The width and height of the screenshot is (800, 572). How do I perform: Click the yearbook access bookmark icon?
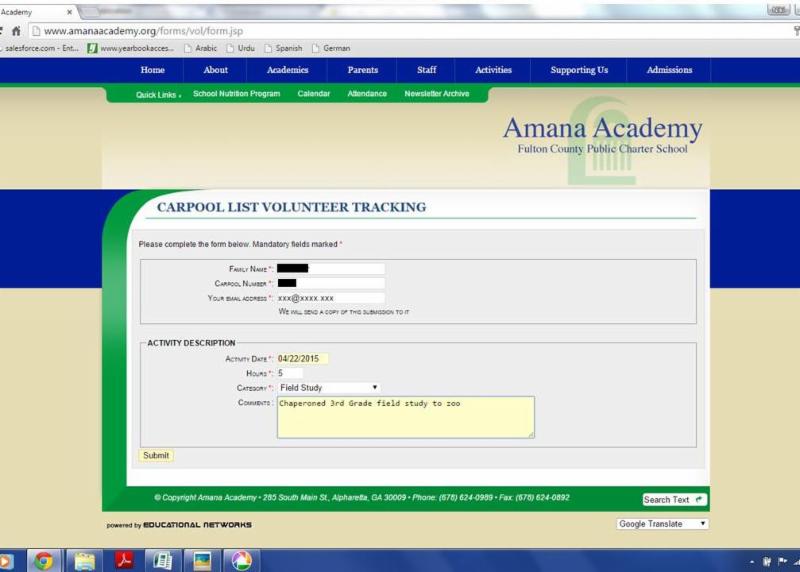point(92,48)
